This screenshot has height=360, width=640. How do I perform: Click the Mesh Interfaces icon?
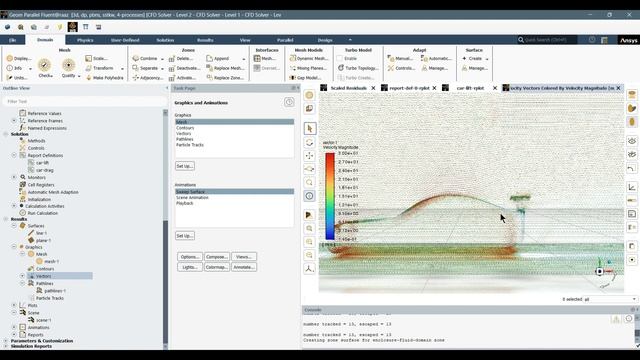(x=257, y=58)
